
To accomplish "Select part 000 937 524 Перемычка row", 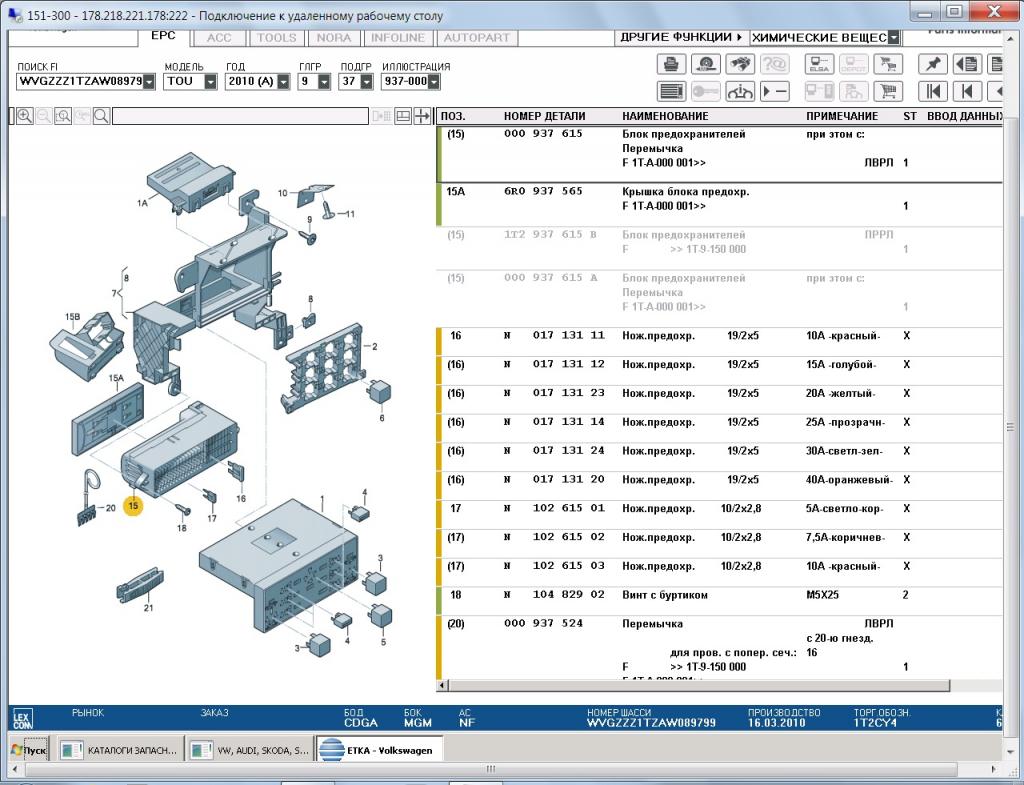I will tap(720, 647).
